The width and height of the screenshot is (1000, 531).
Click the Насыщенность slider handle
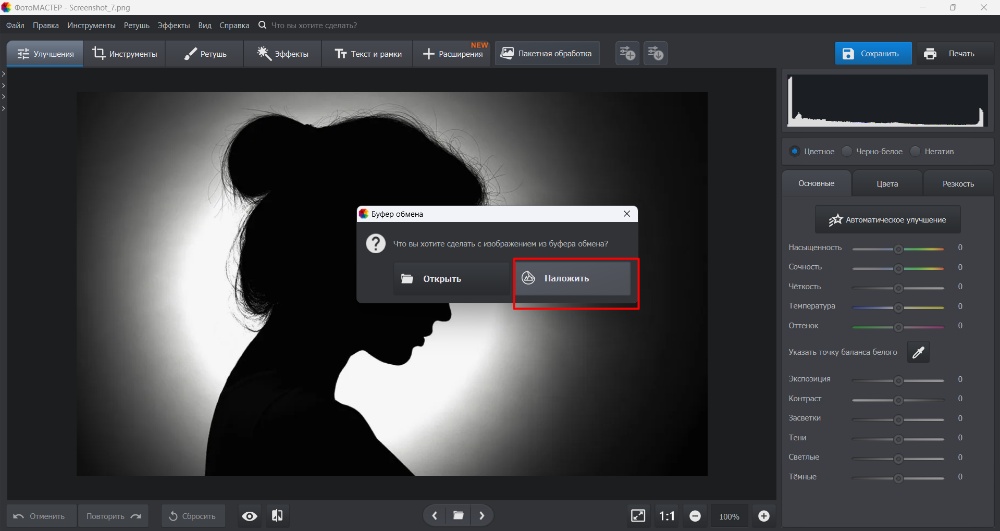(x=898, y=248)
